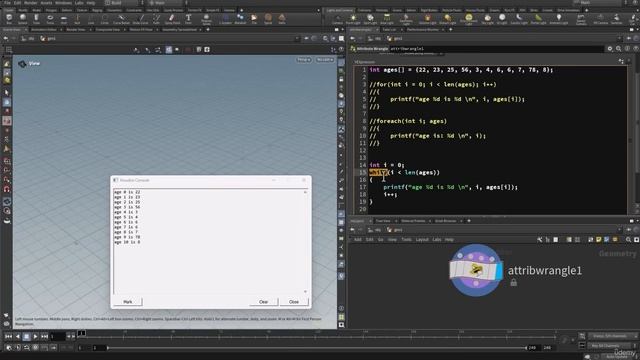Add a Portal Light from shelf

point(538,19)
